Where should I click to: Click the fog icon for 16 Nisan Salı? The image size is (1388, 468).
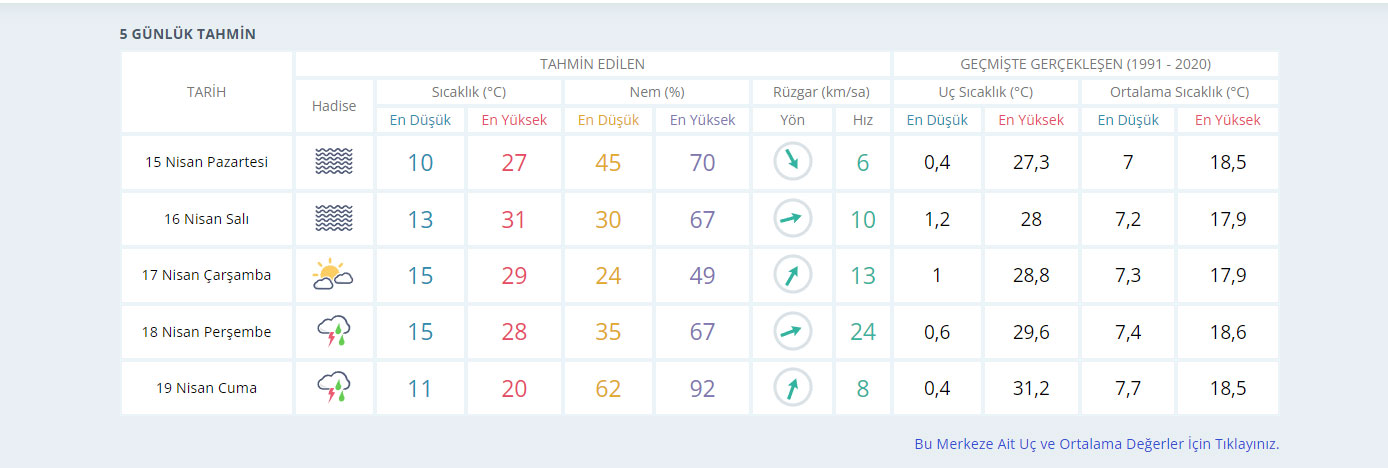point(334,218)
